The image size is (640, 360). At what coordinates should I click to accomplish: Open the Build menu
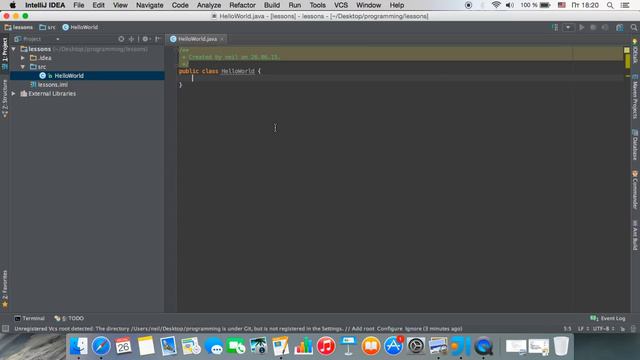point(272,5)
